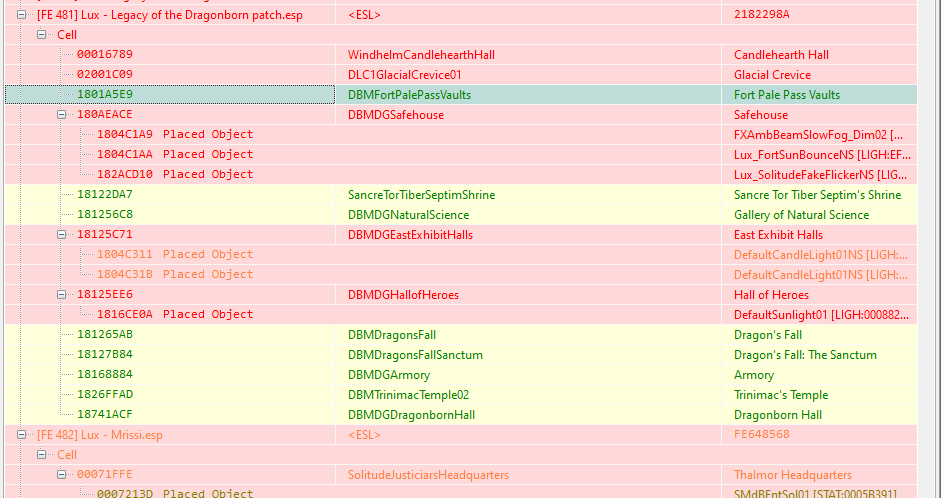The width and height of the screenshot is (941, 498).
Task: Click the Safehouse name cell
Action: (x=761, y=115)
